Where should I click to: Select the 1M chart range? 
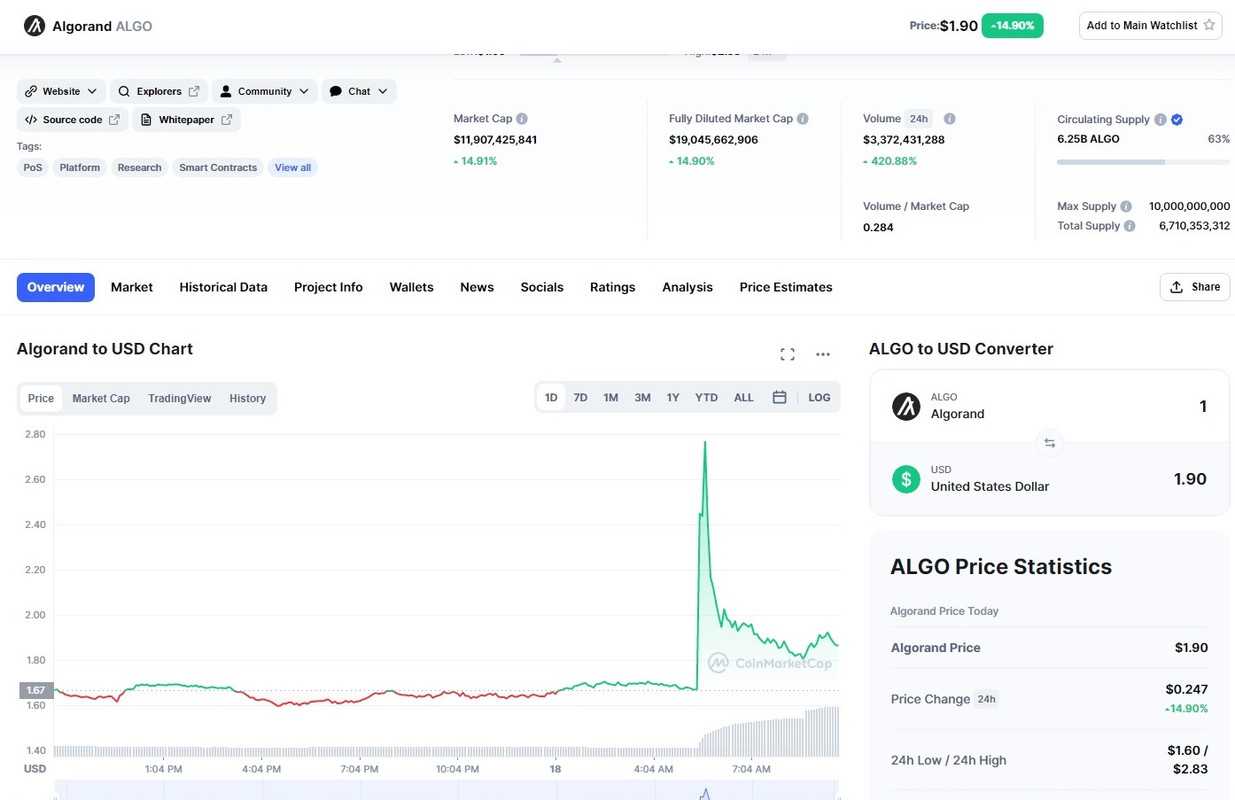[611, 397]
